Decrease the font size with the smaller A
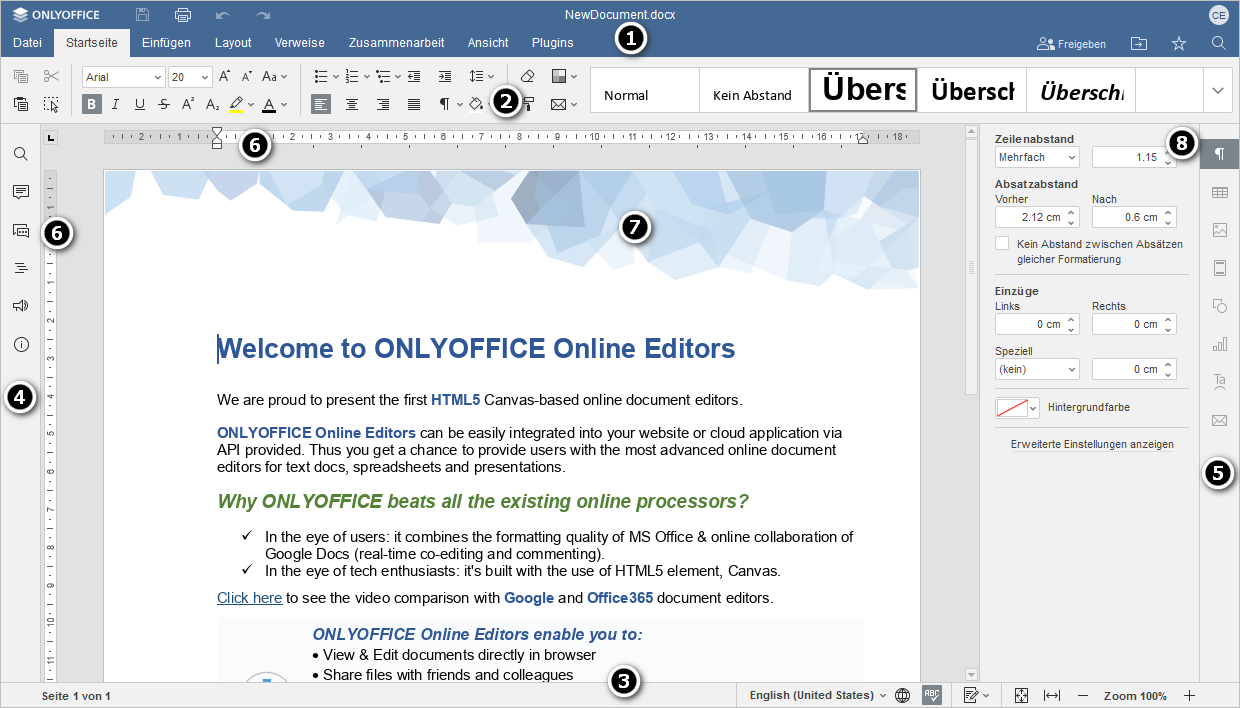Viewport: 1240px width, 708px height. [247, 76]
